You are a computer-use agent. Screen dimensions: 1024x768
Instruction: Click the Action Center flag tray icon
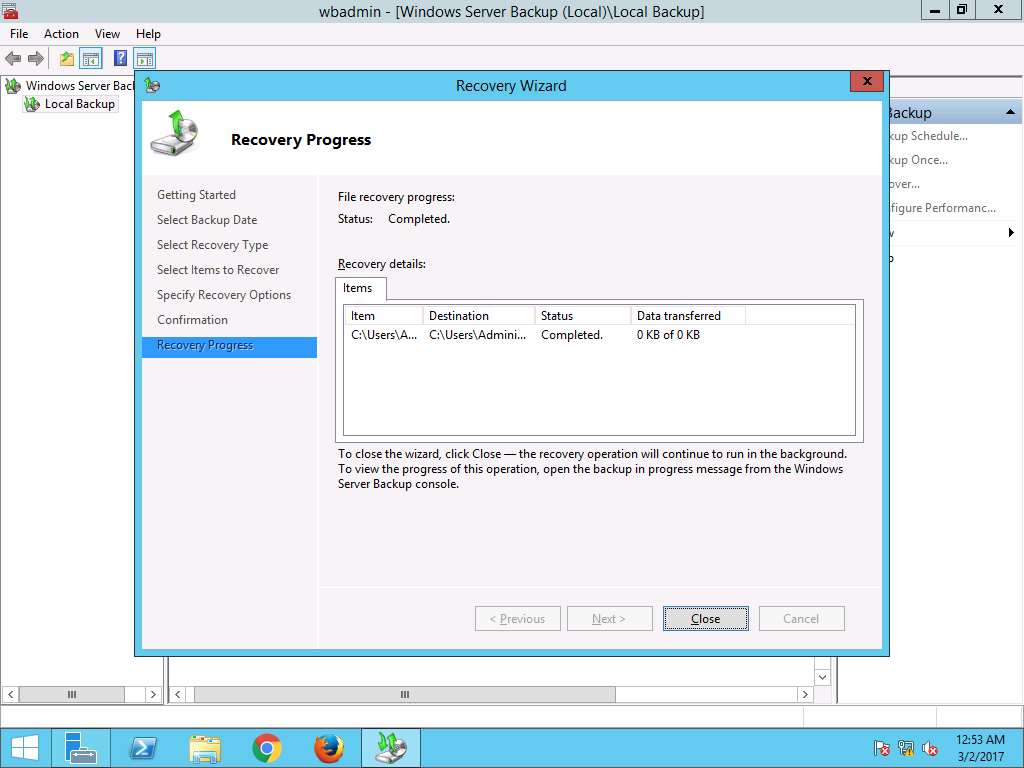[x=881, y=748]
